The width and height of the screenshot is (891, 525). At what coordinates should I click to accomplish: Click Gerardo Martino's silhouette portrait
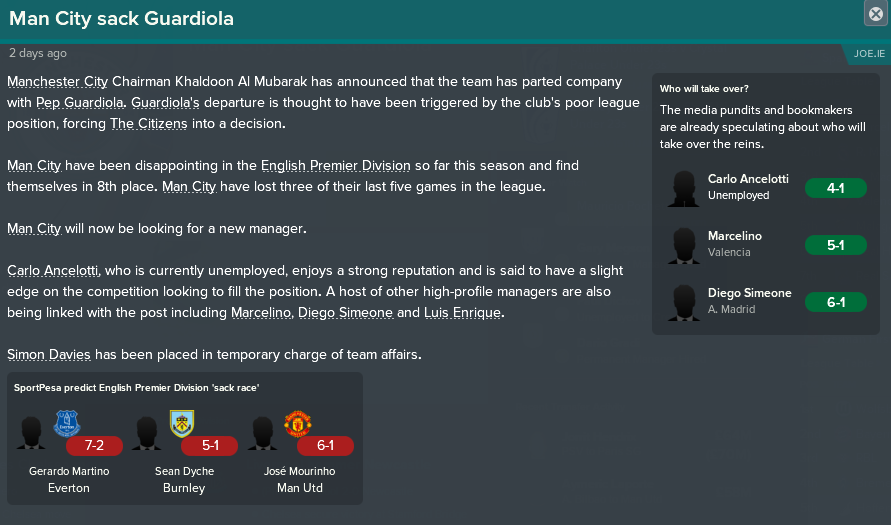click(31, 432)
